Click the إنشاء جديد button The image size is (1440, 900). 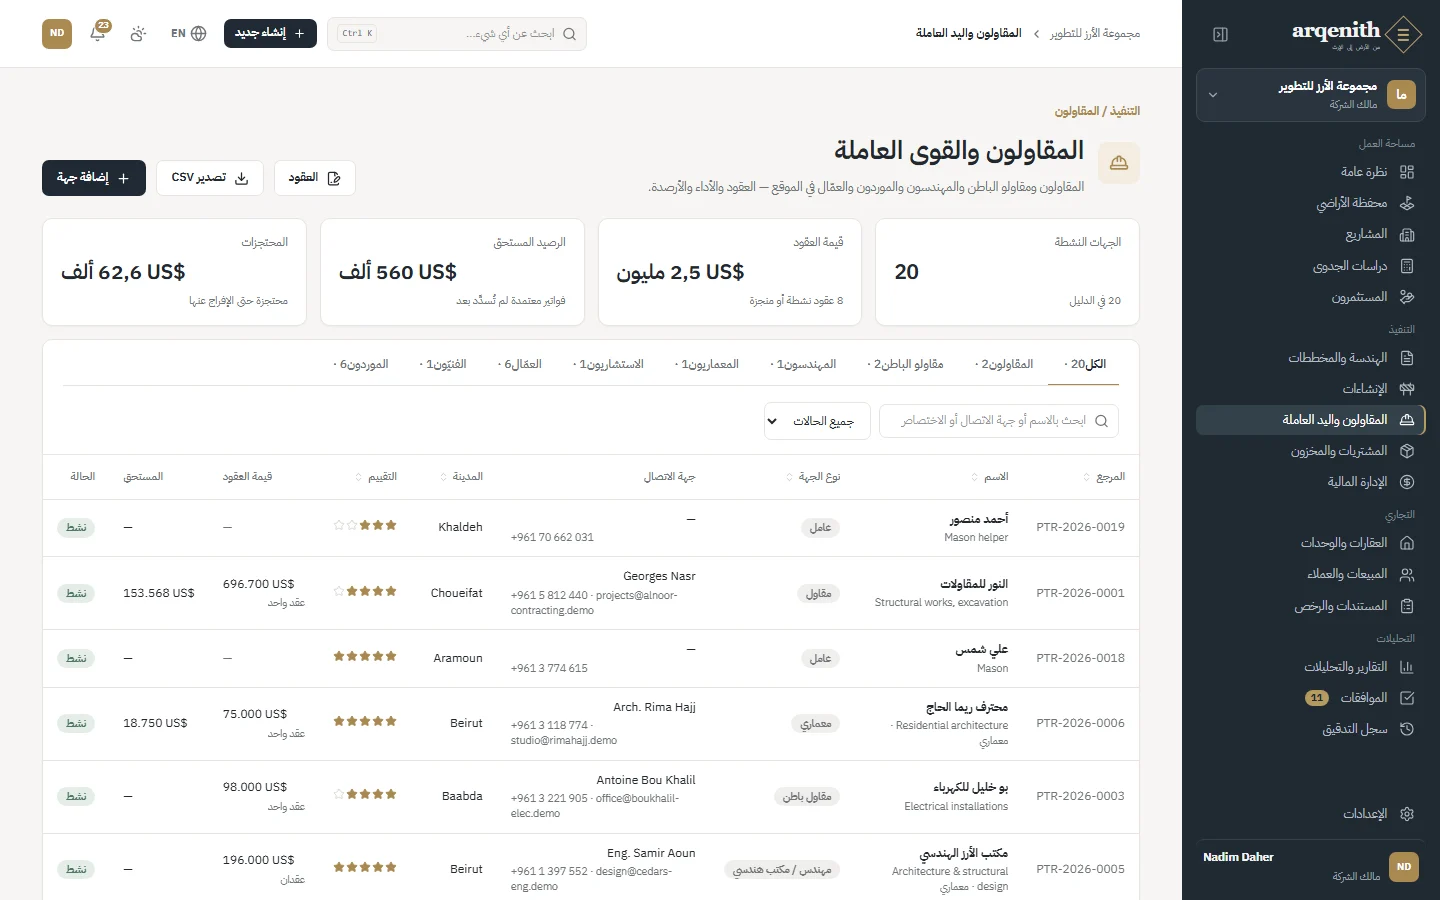(270, 33)
